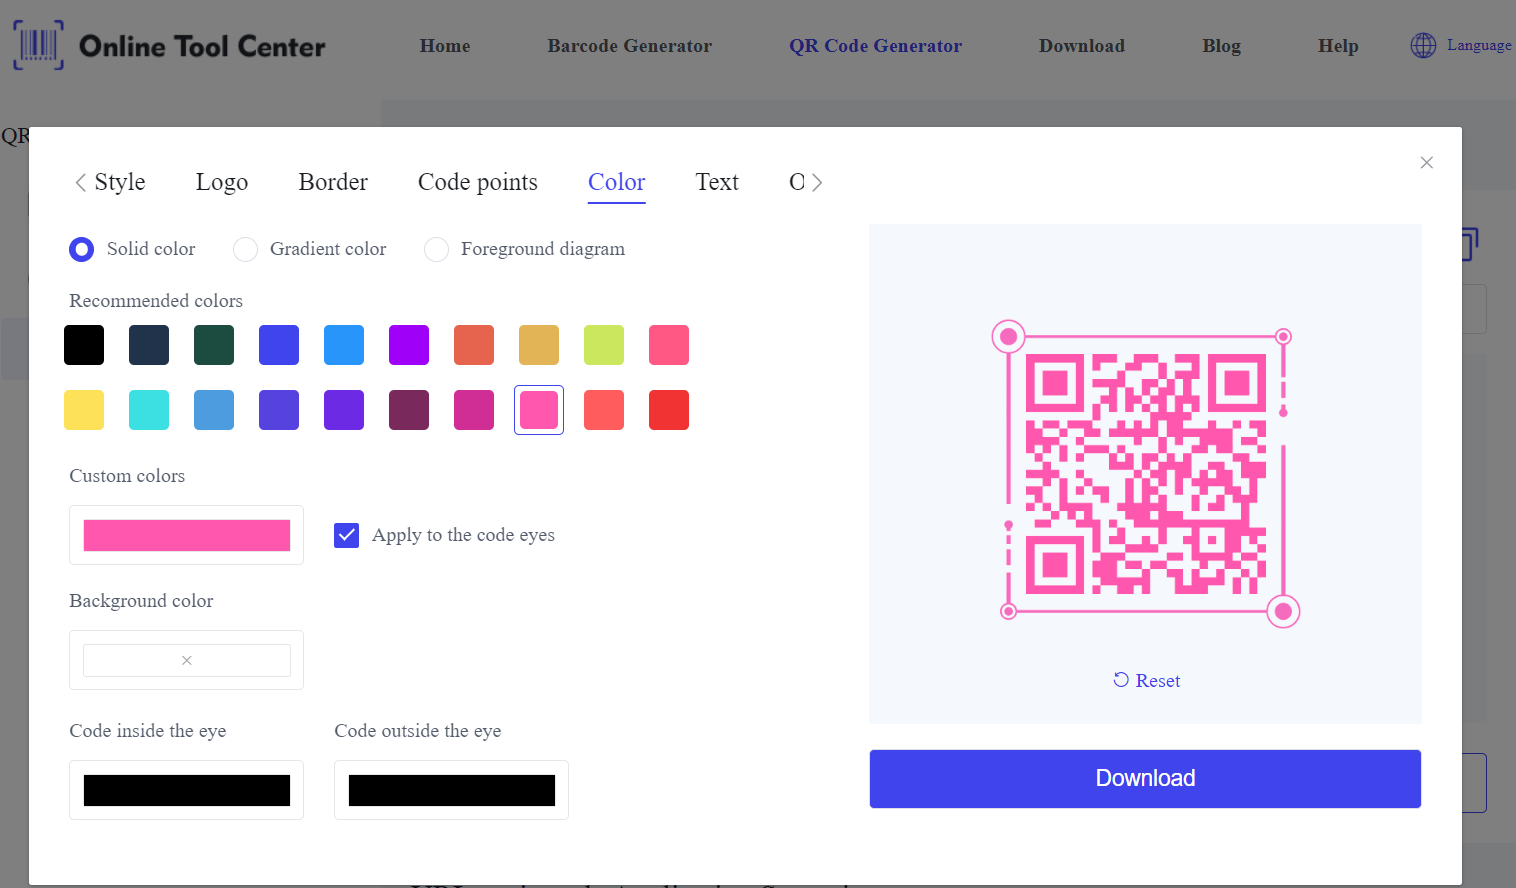The image size is (1516, 888).
Task: Open the Barcode Generator page
Action: [630, 46]
